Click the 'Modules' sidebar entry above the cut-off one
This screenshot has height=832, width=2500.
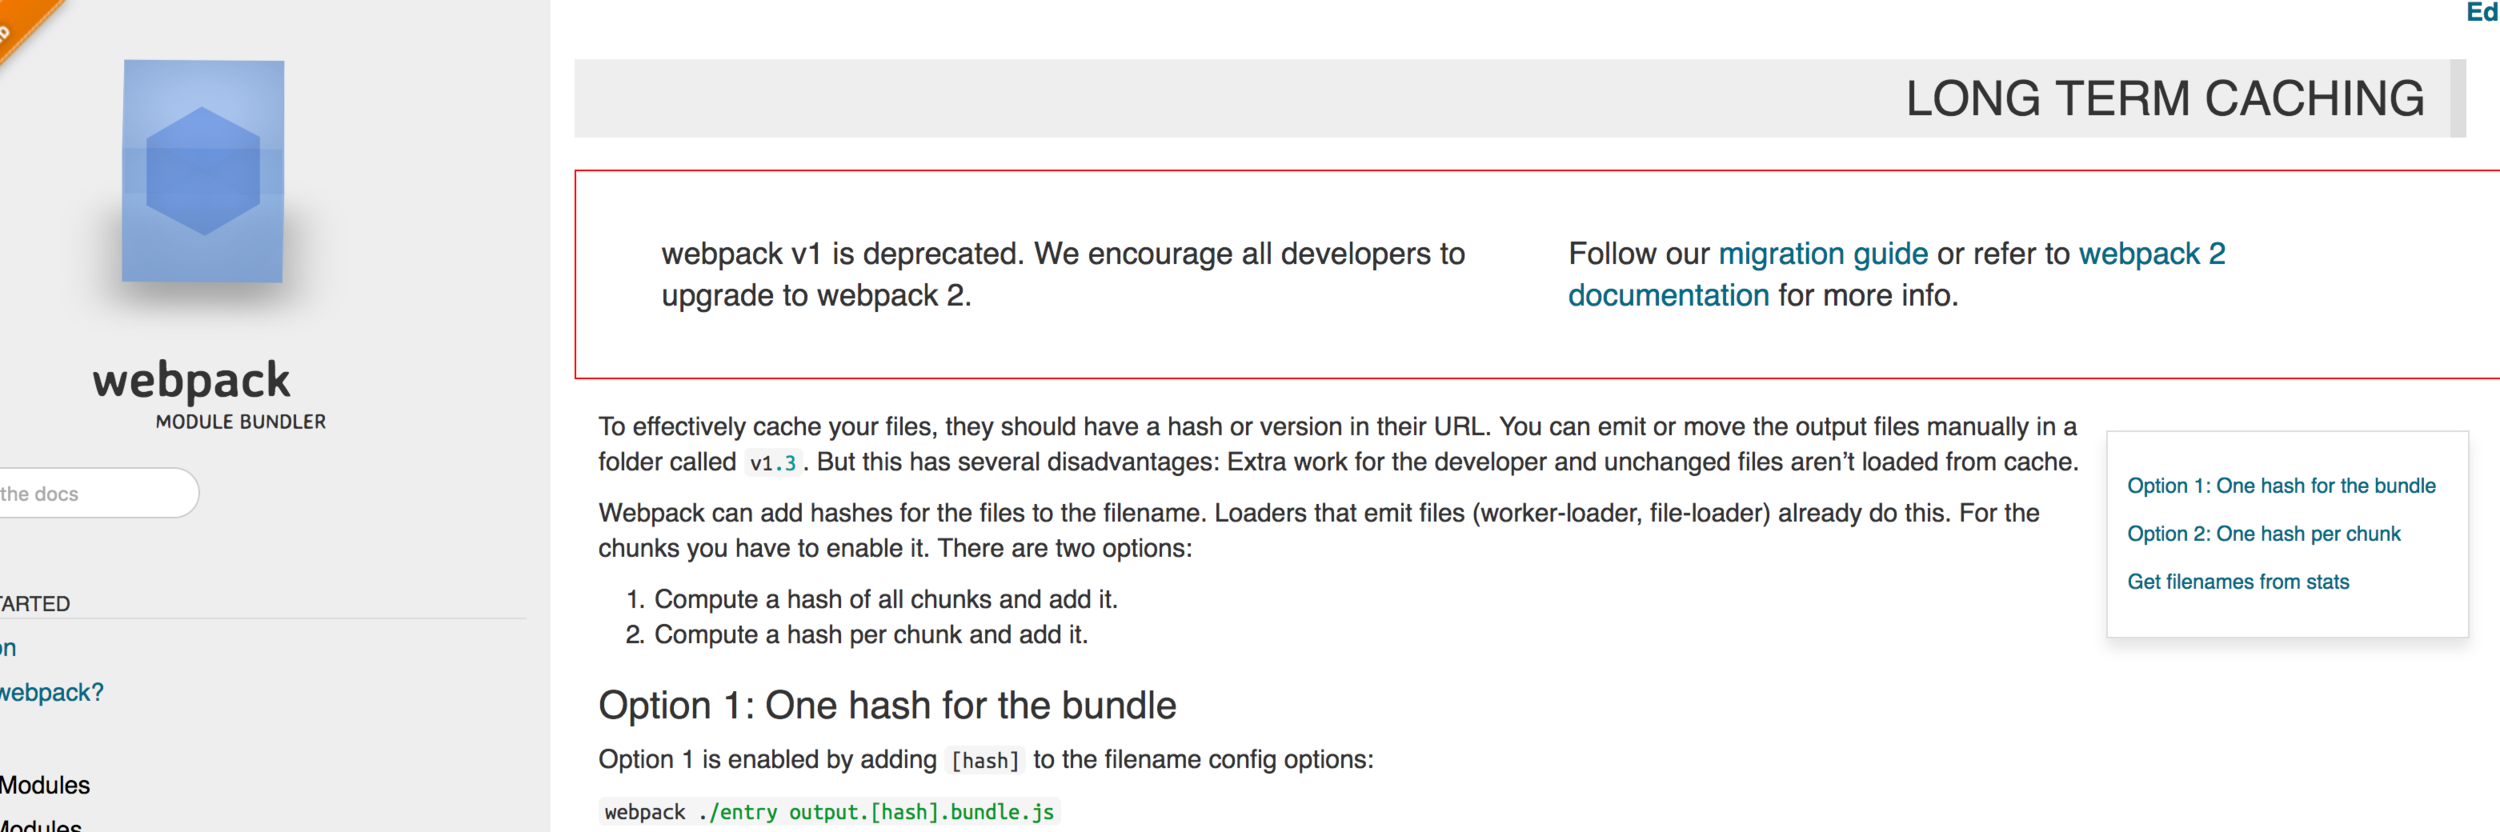[x=45, y=785]
